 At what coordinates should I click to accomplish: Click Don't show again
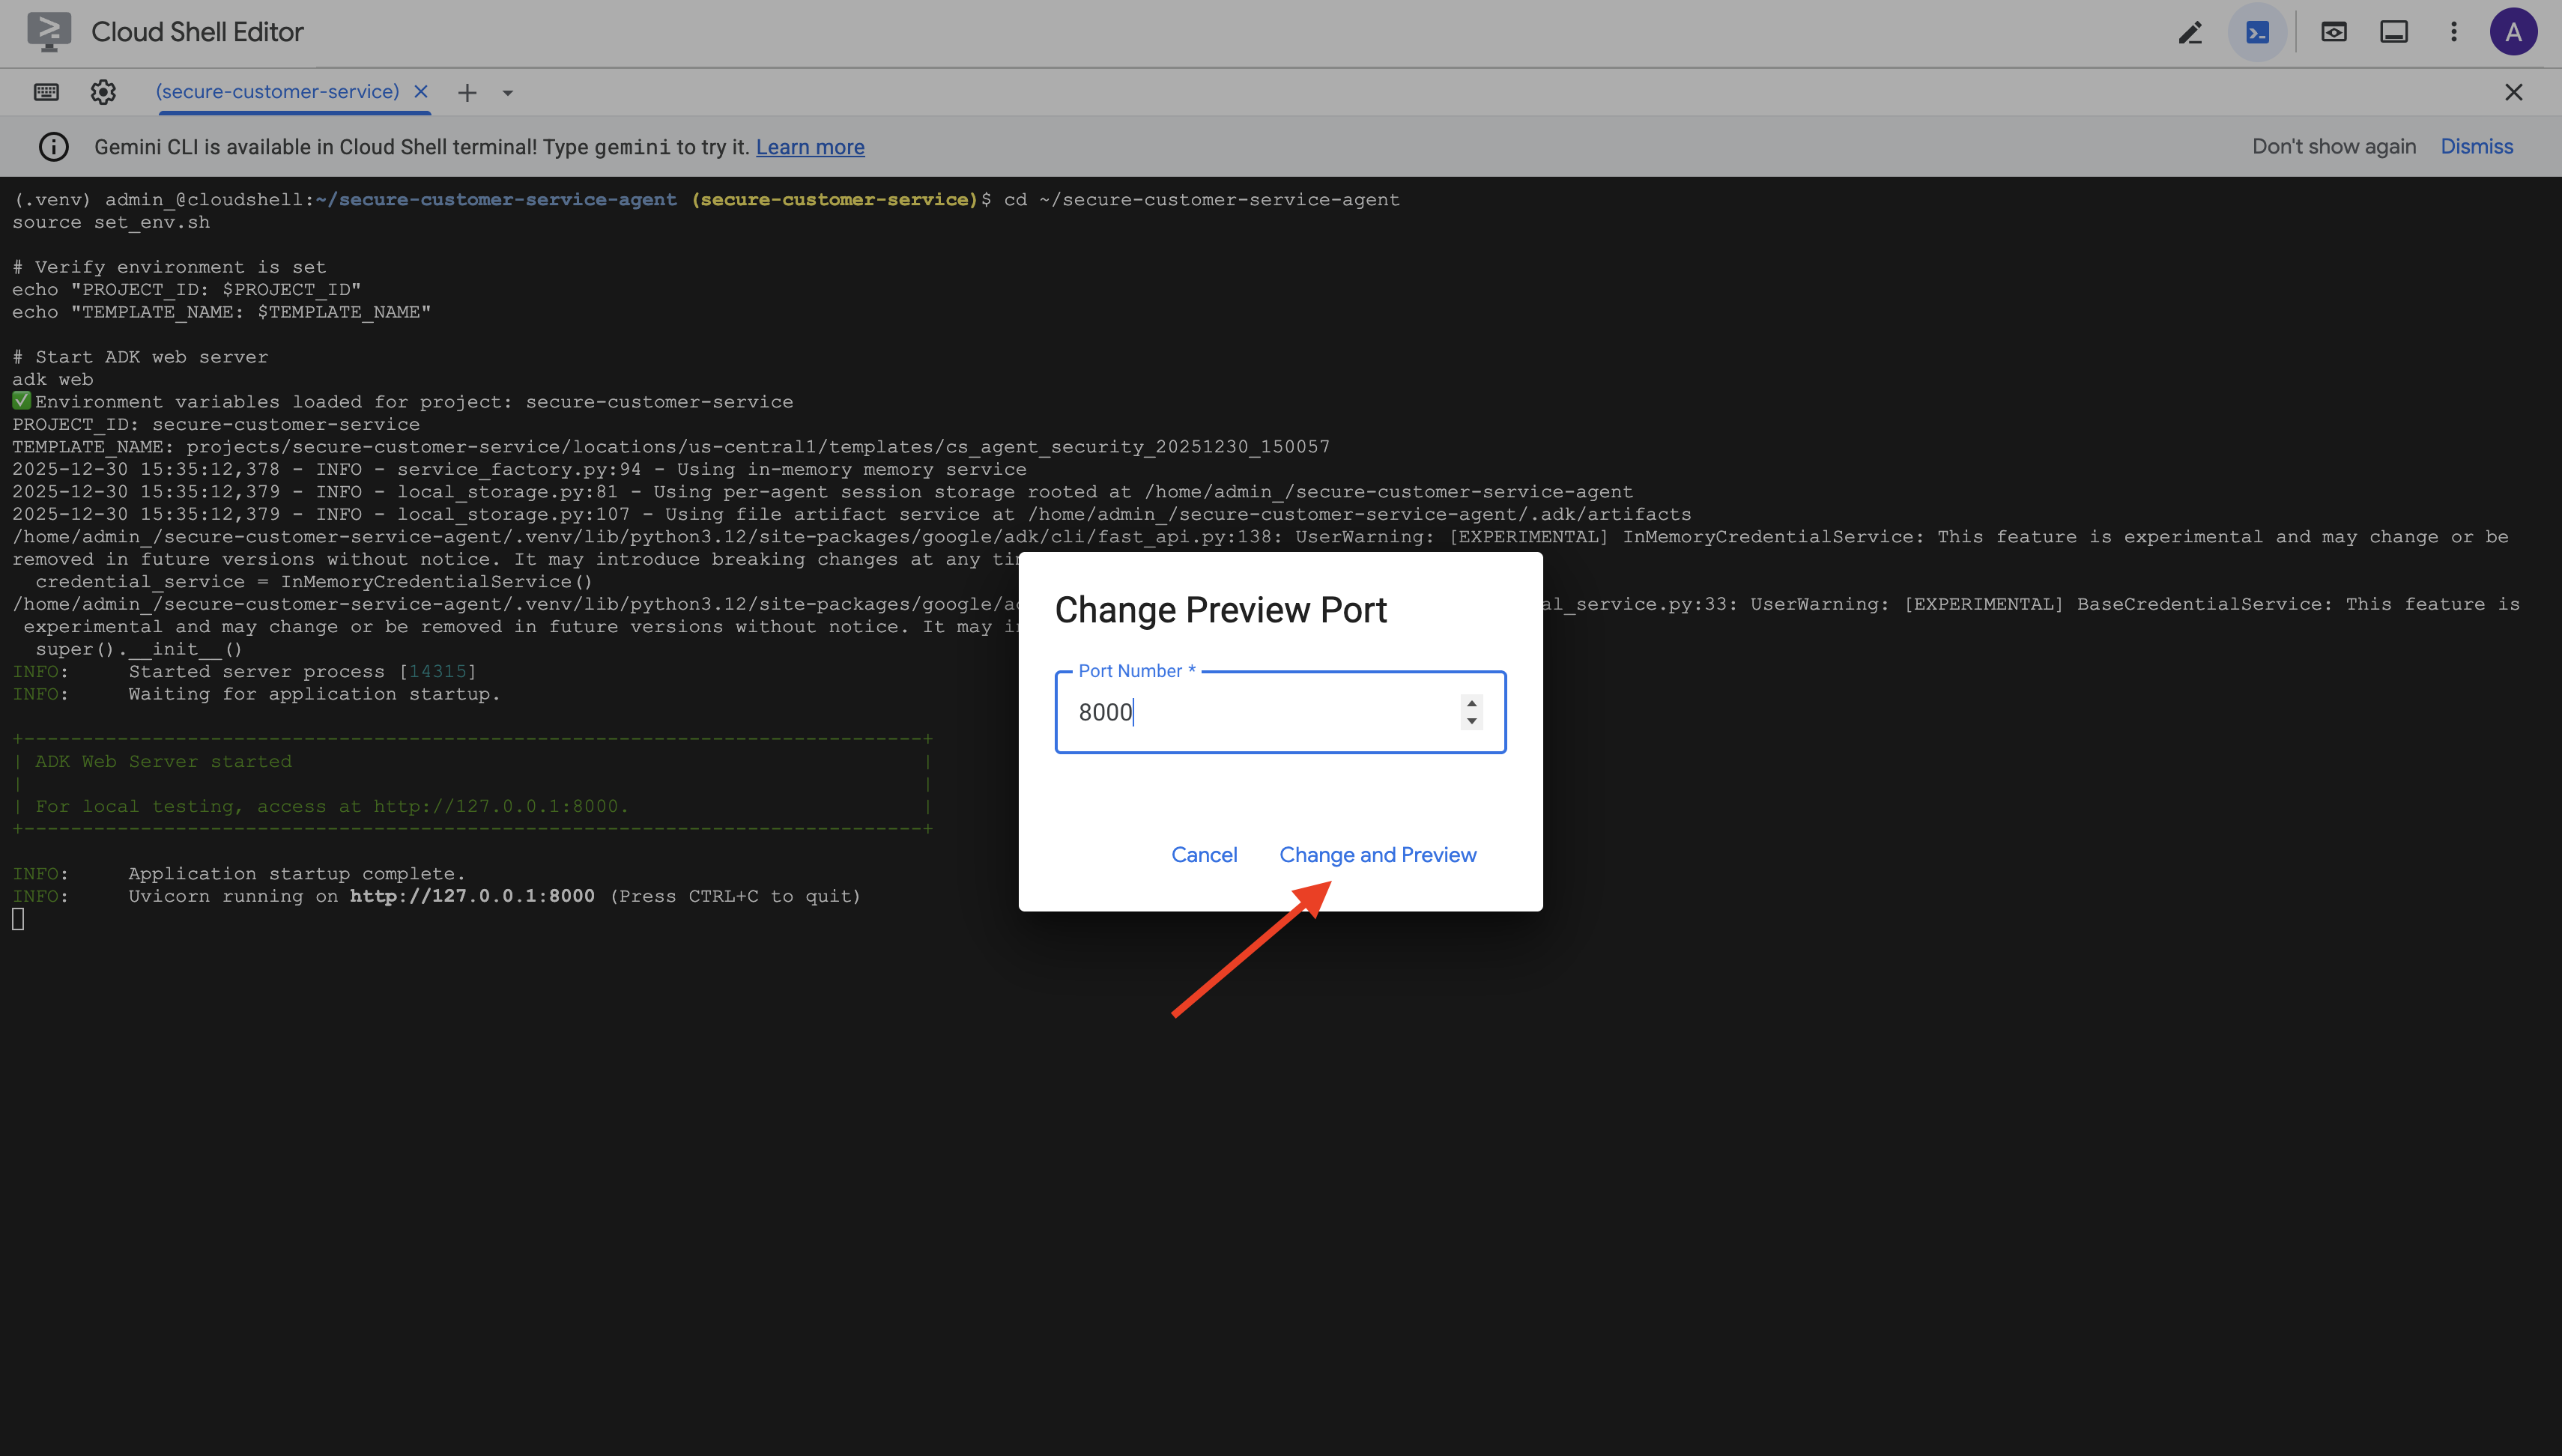(2333, 146)
